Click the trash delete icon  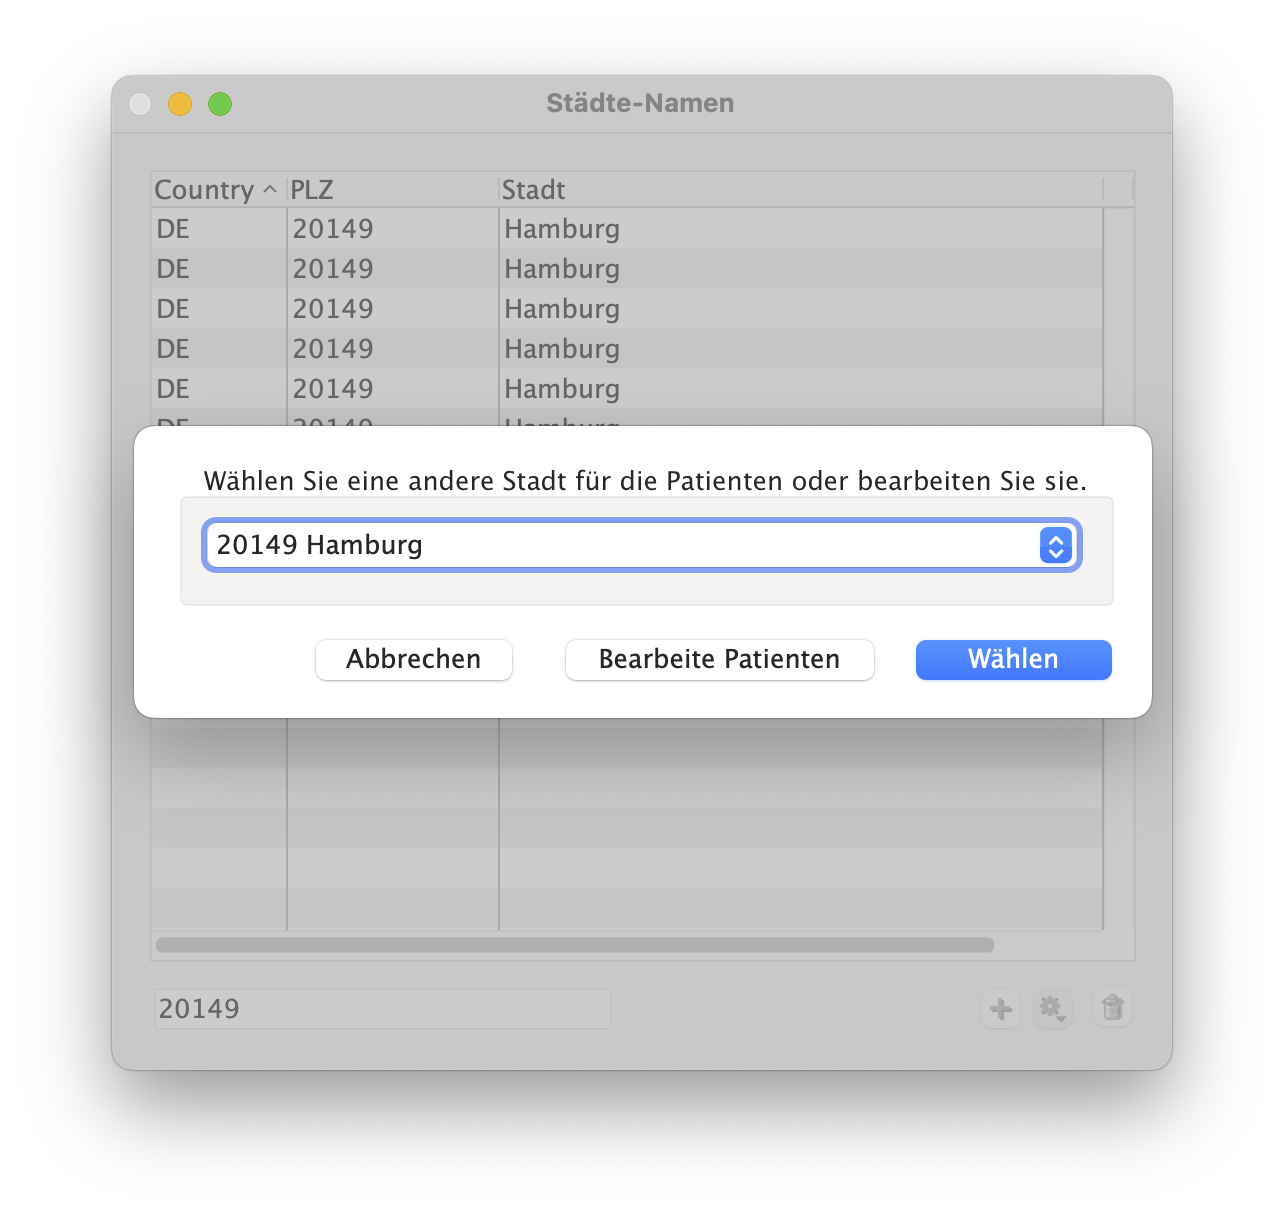(1113, 1008)
